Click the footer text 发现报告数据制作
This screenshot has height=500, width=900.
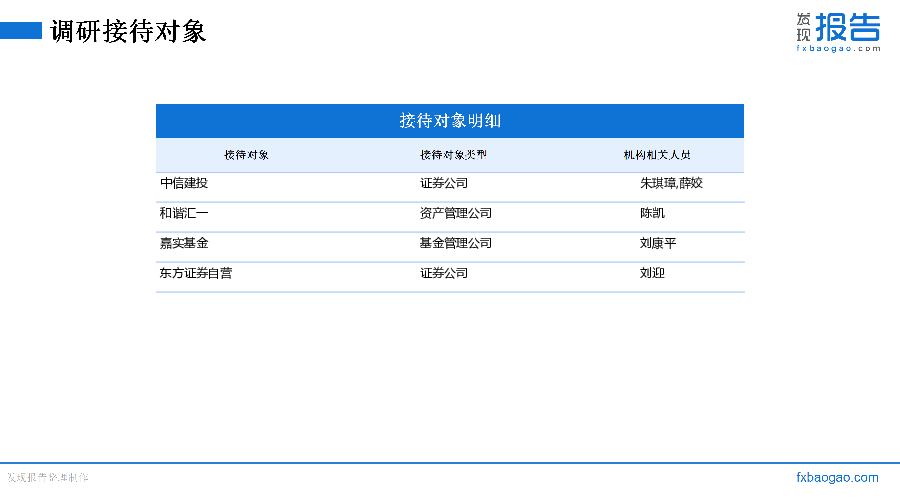coord(48,478)
